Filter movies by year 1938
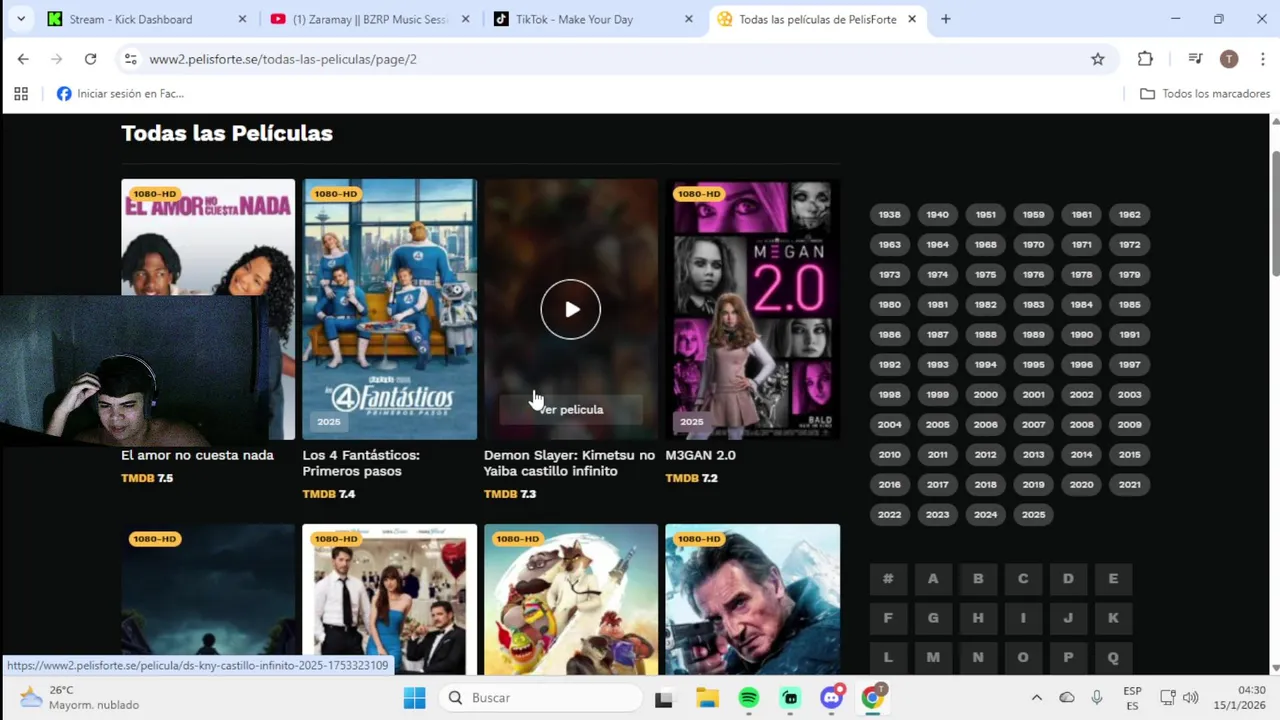This screenshot has width=1280, height=720. click(x=889, y=214)
